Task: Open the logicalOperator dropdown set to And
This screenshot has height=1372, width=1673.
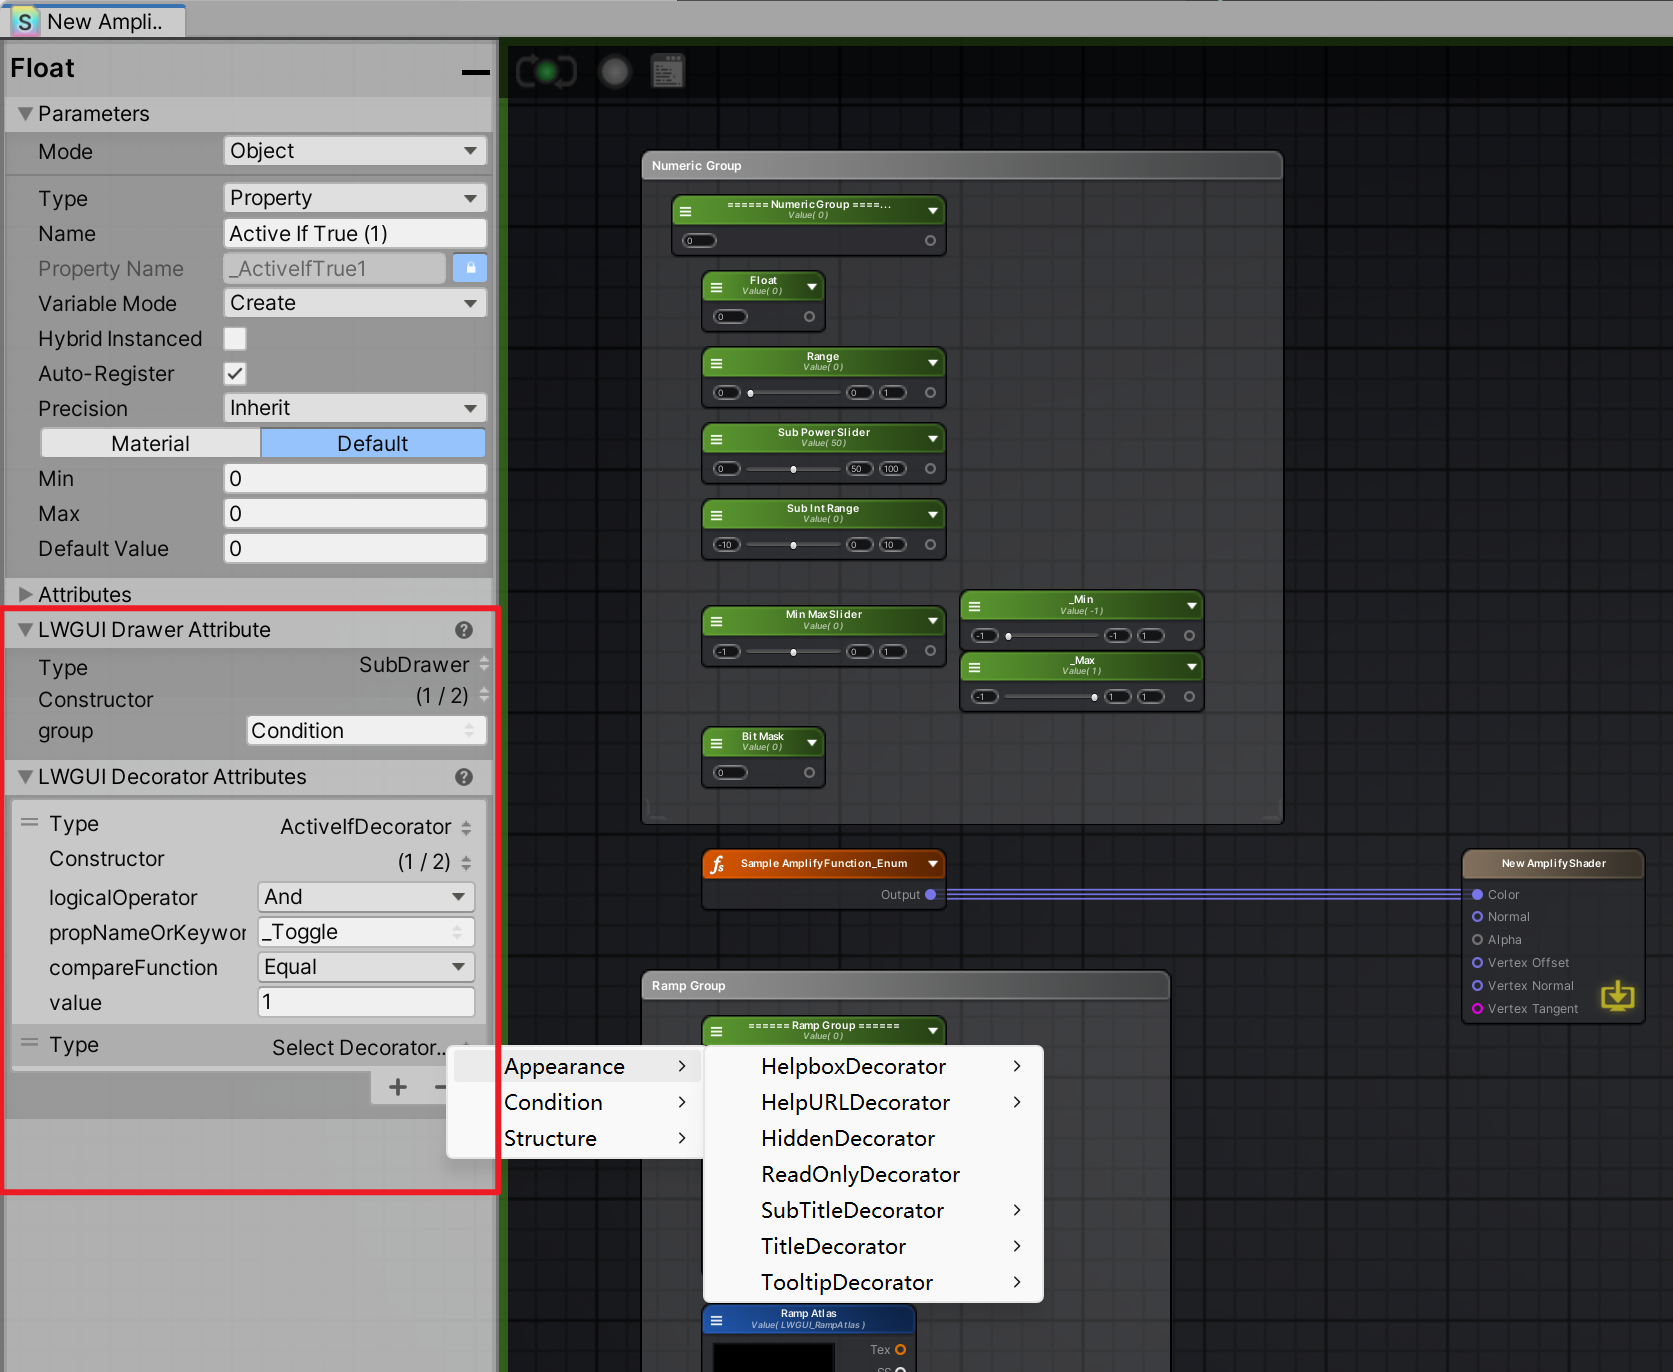Action: pos(366,897)
